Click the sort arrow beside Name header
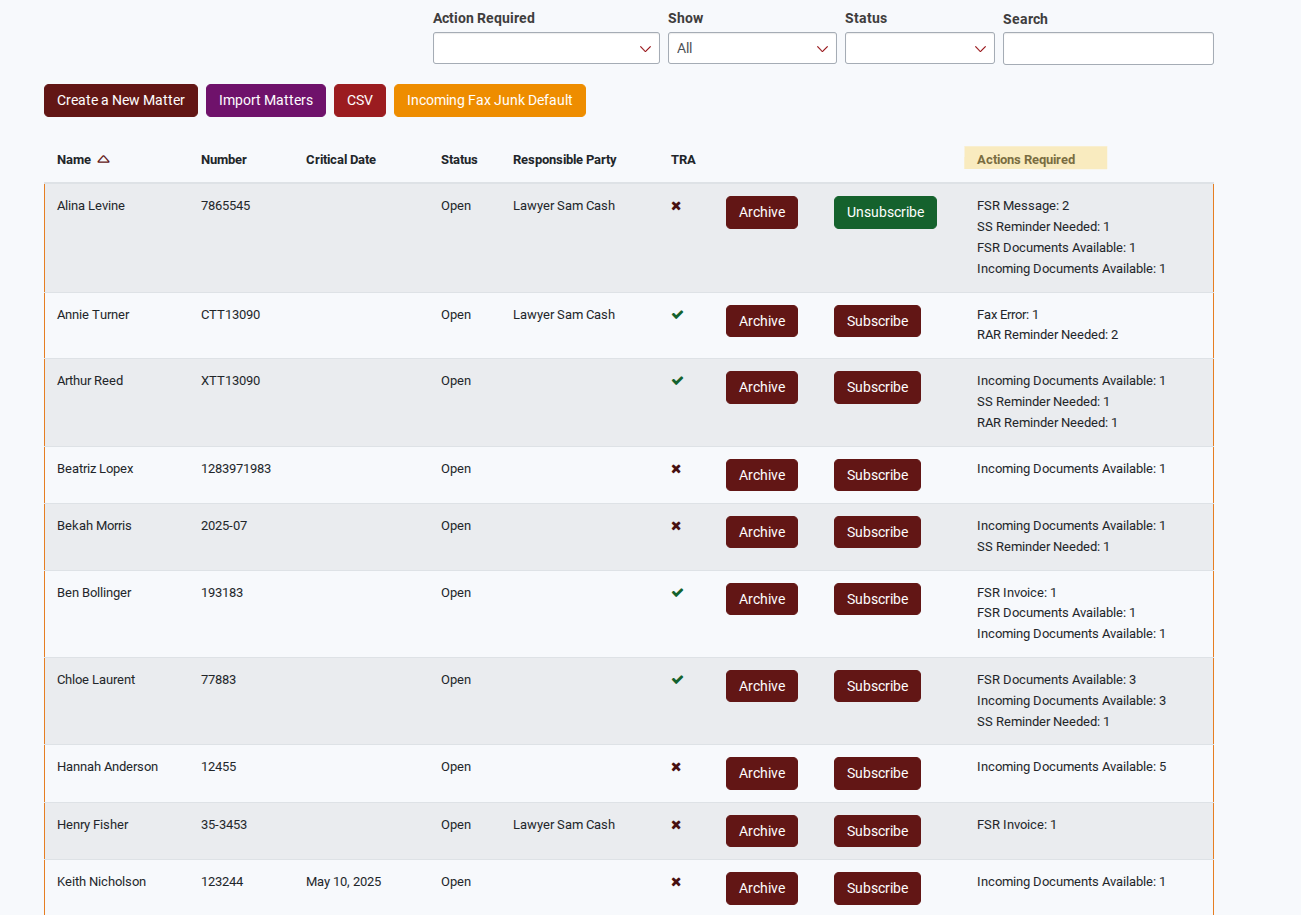 [x=103, y=160]
